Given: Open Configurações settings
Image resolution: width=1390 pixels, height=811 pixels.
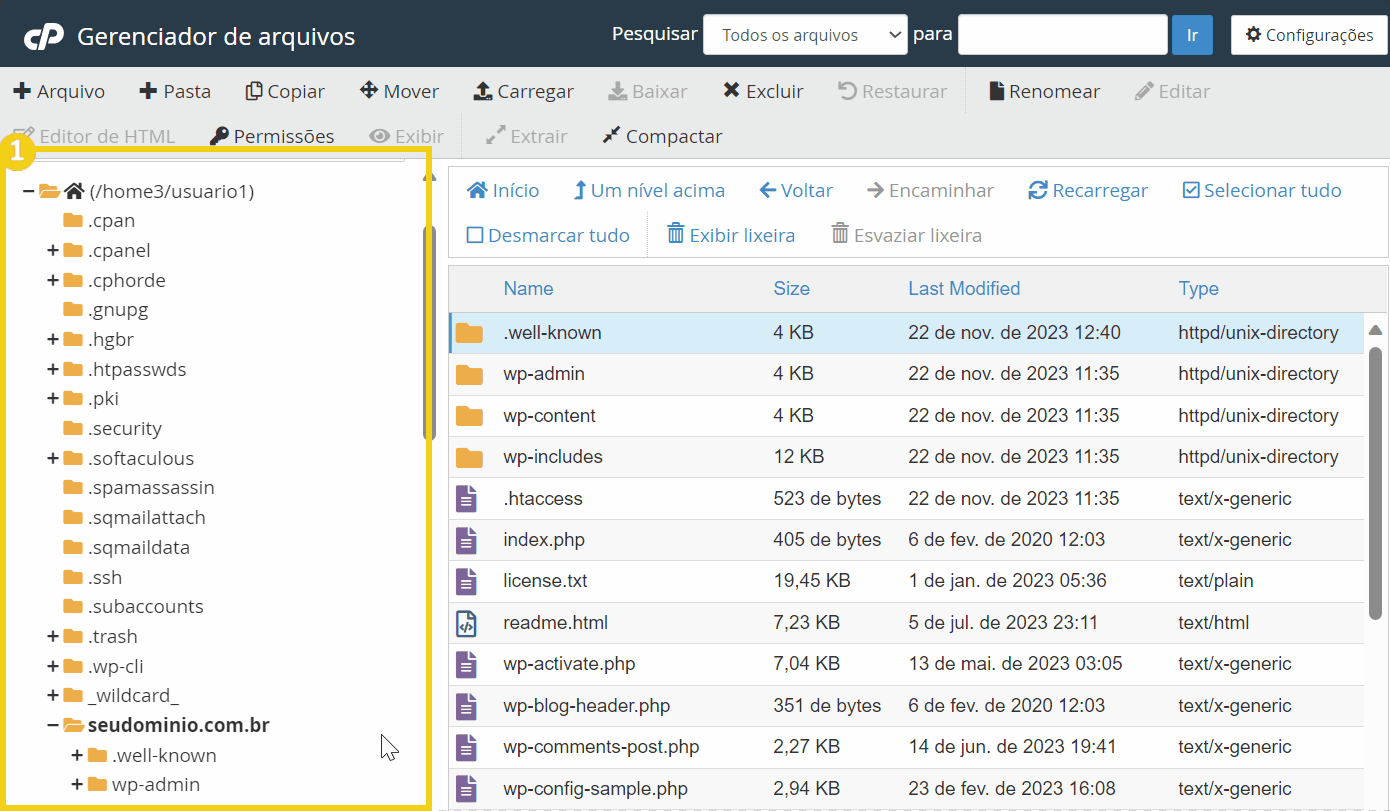Looking at the screenshot, I should [1309, 35].
